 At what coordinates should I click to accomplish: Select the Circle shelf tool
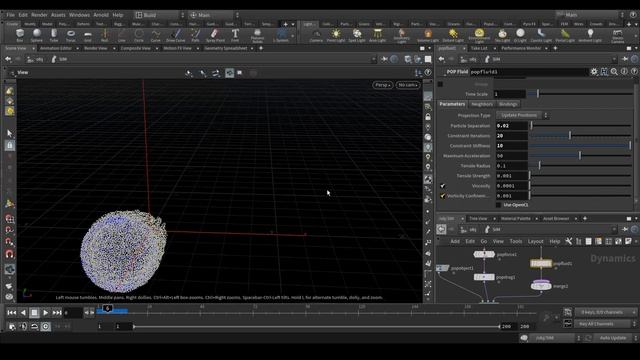(139, 35)
